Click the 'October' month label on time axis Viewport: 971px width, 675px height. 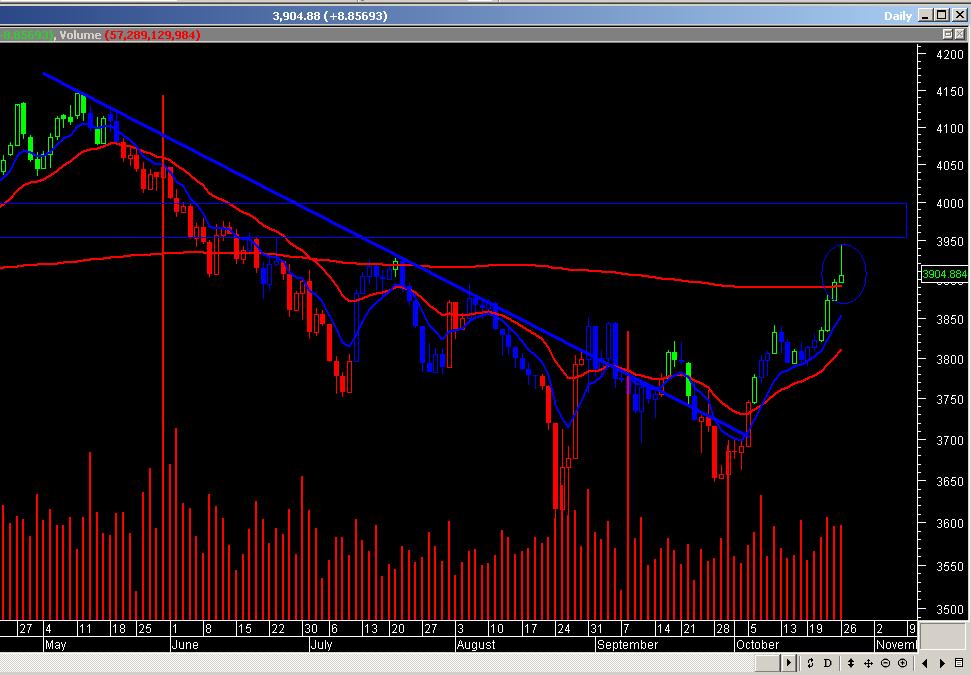tap(757, 645)
